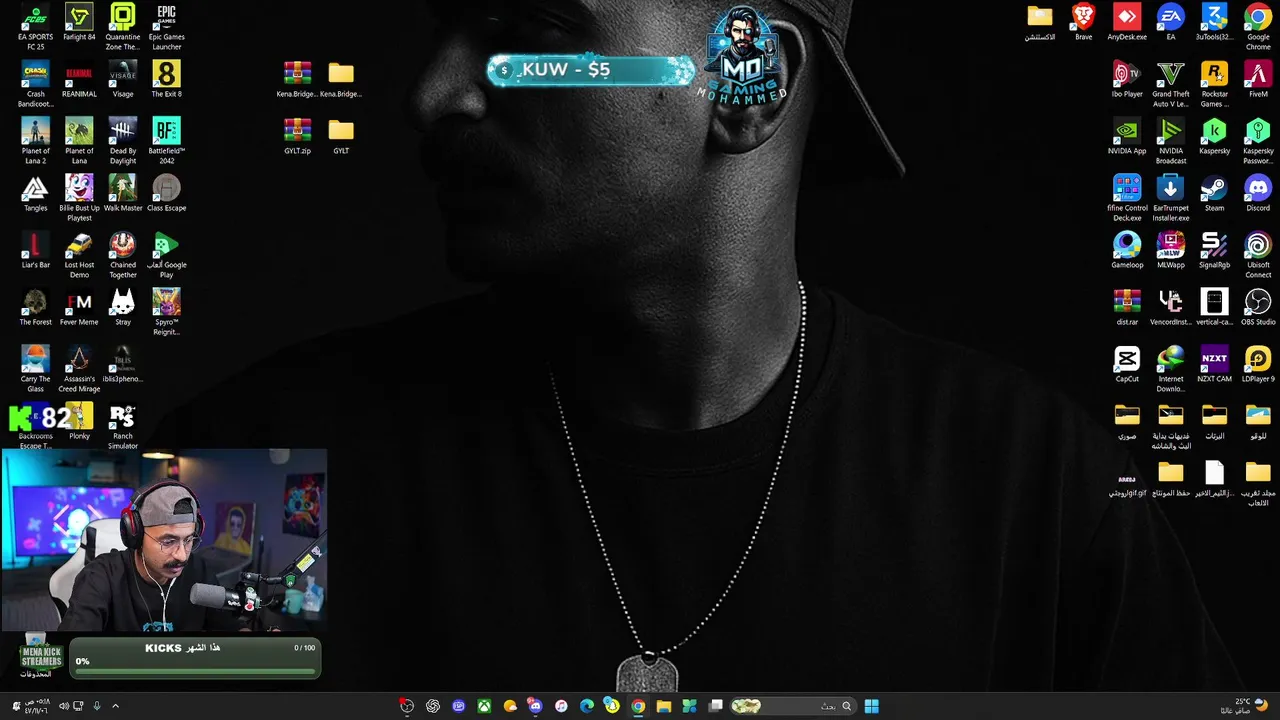This screenshot has height=720, width=1280.
Task: Open Task View in the taskbar
Action: click(x=716, y=706)
